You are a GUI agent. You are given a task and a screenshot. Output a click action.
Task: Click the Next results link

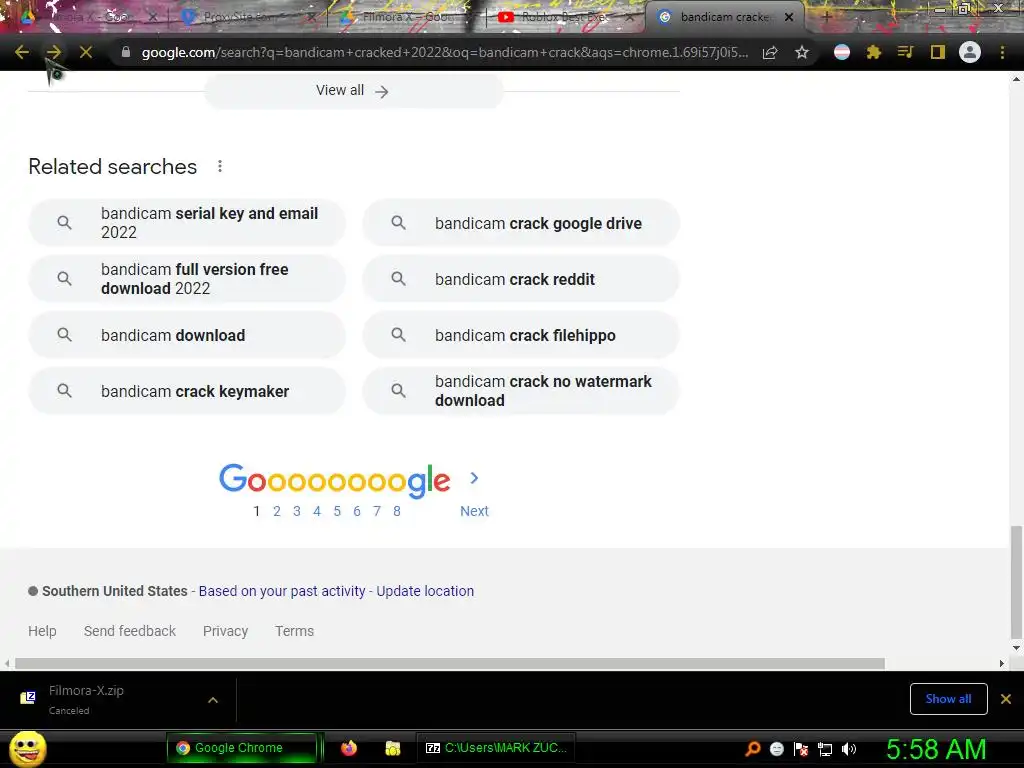[x=474, y=511]
